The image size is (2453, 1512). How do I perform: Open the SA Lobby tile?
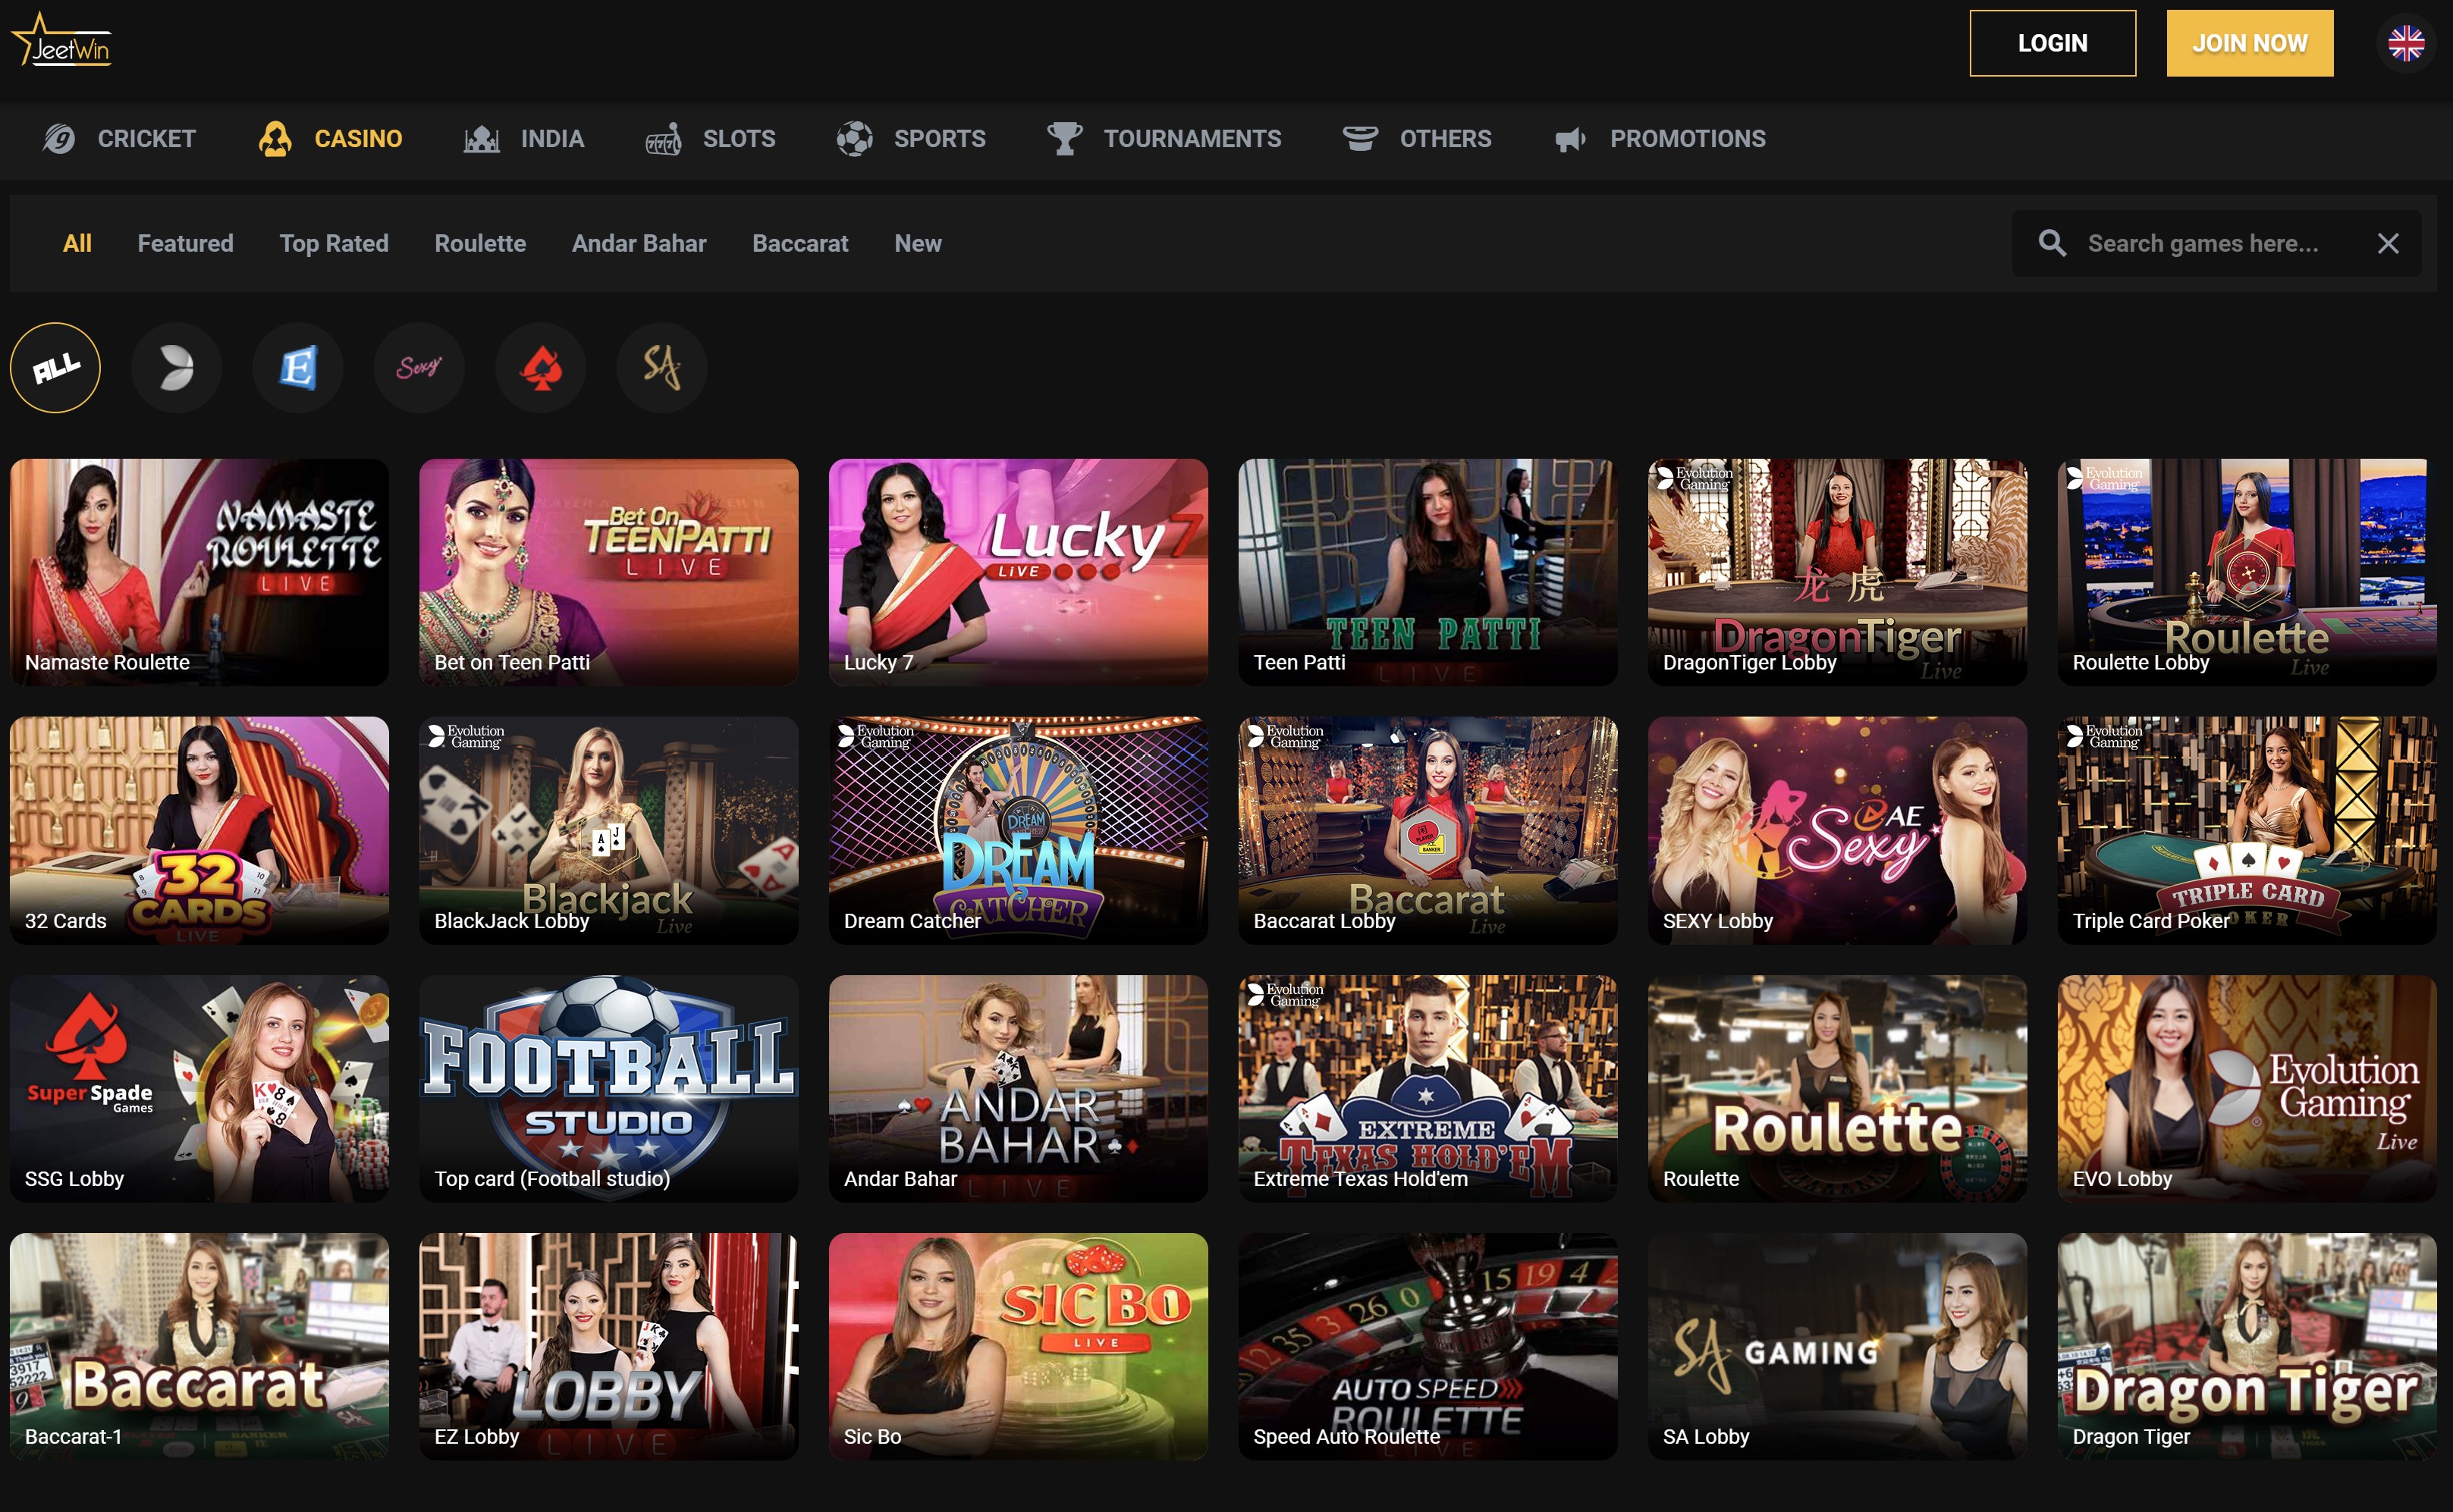(x=1837, y=1346)
